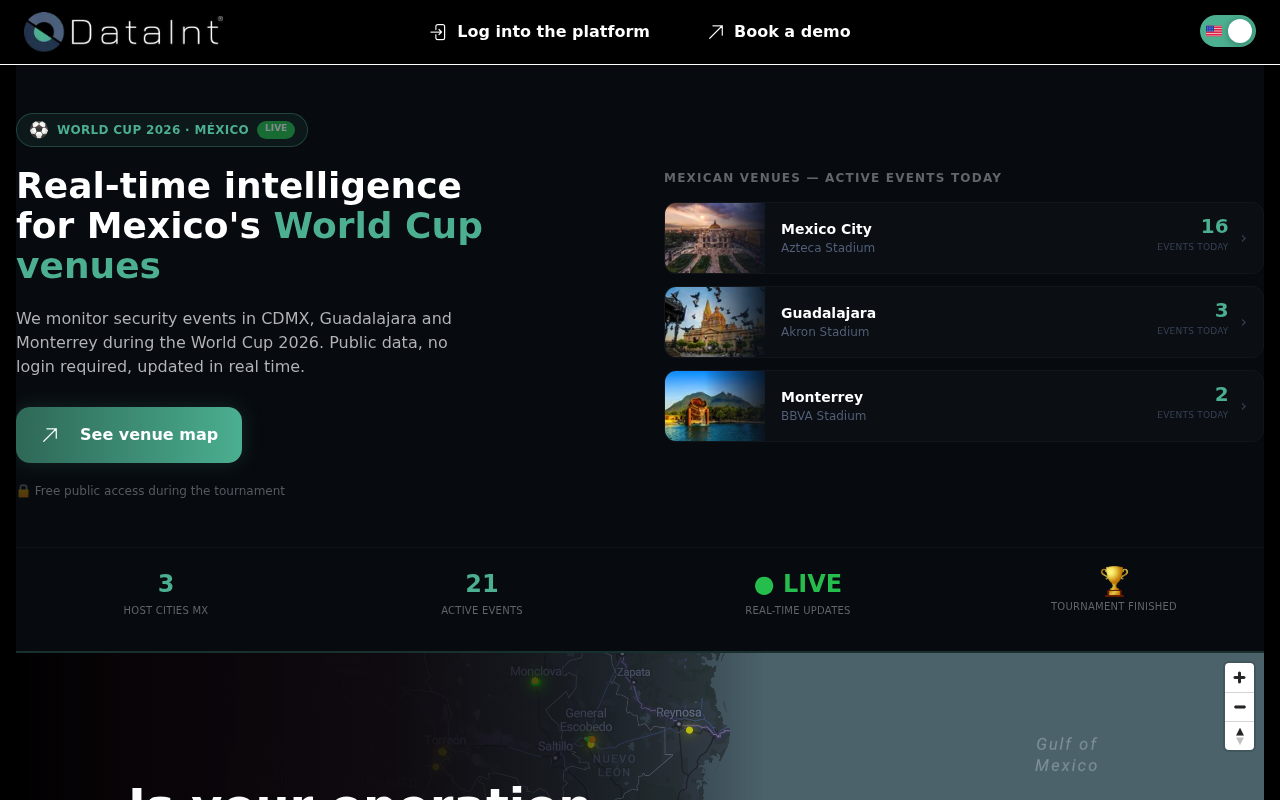Select the Mexico City venue title

pyautogui.click(x=826, y=229)
